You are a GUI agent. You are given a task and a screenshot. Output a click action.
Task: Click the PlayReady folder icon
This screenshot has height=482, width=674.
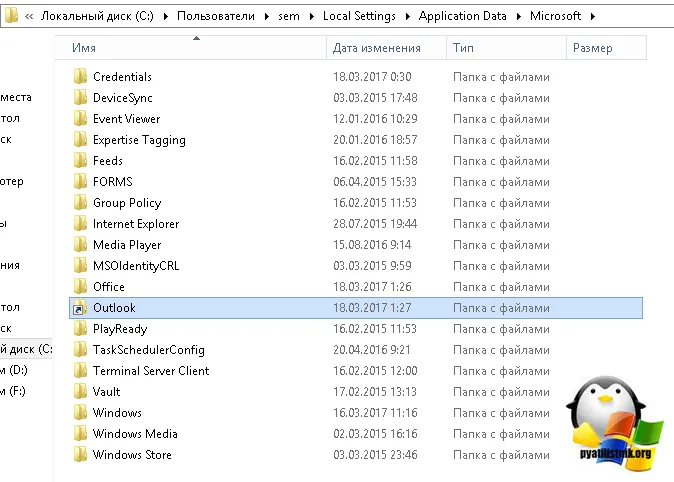coord(80,329)
